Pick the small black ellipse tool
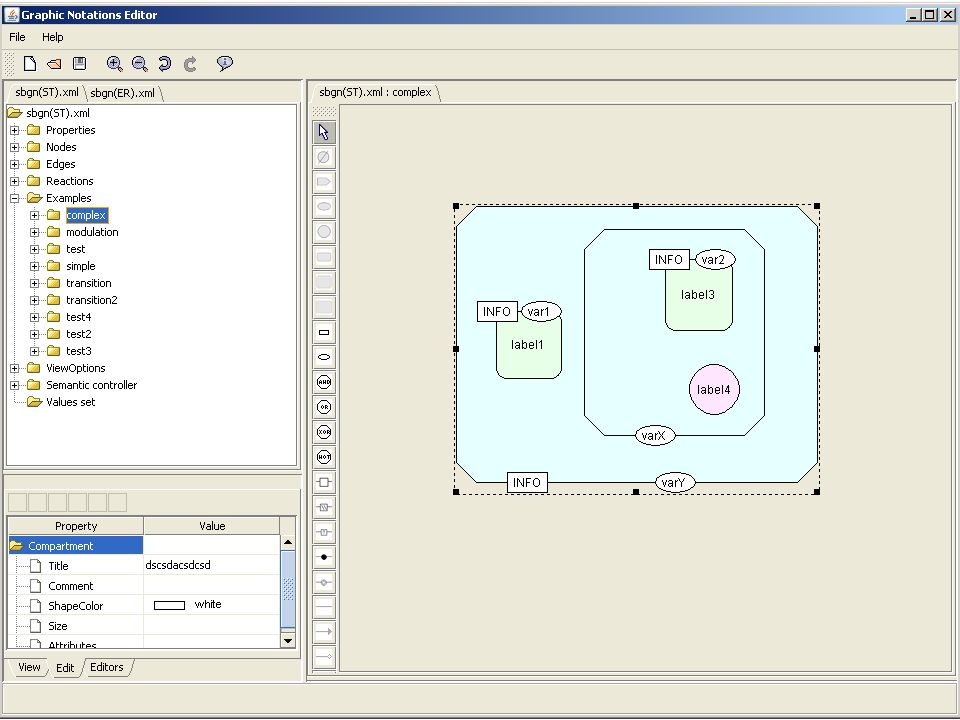Viewport: 960px width, 720px height. [x=324, y=357]
